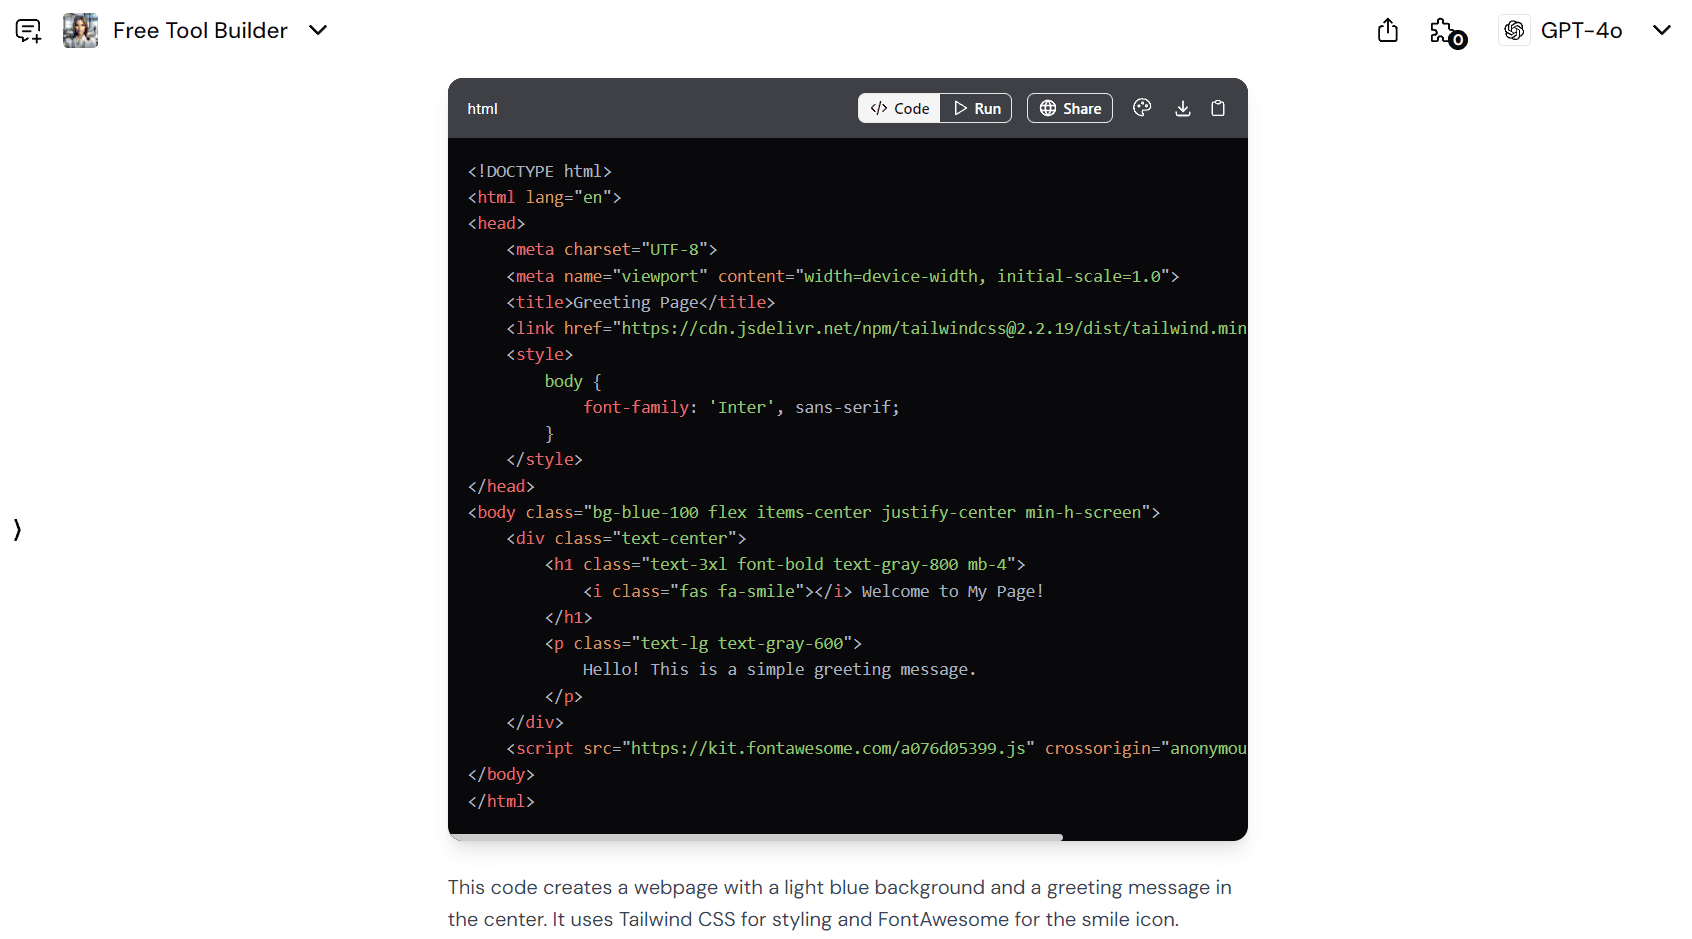The height and width of the screenshot is (939, 1692).
Task: Click 'Hello! This is a simple greeting message.' line
Action: [779, 670]
